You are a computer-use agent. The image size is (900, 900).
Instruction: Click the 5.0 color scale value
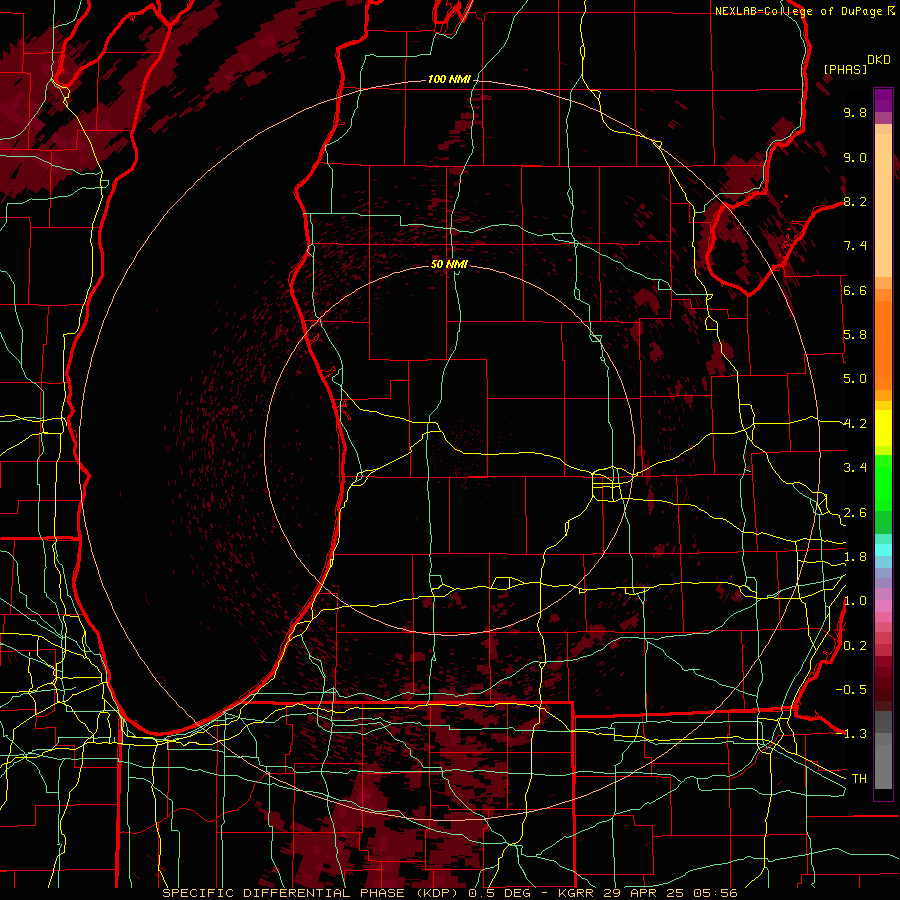855,379
